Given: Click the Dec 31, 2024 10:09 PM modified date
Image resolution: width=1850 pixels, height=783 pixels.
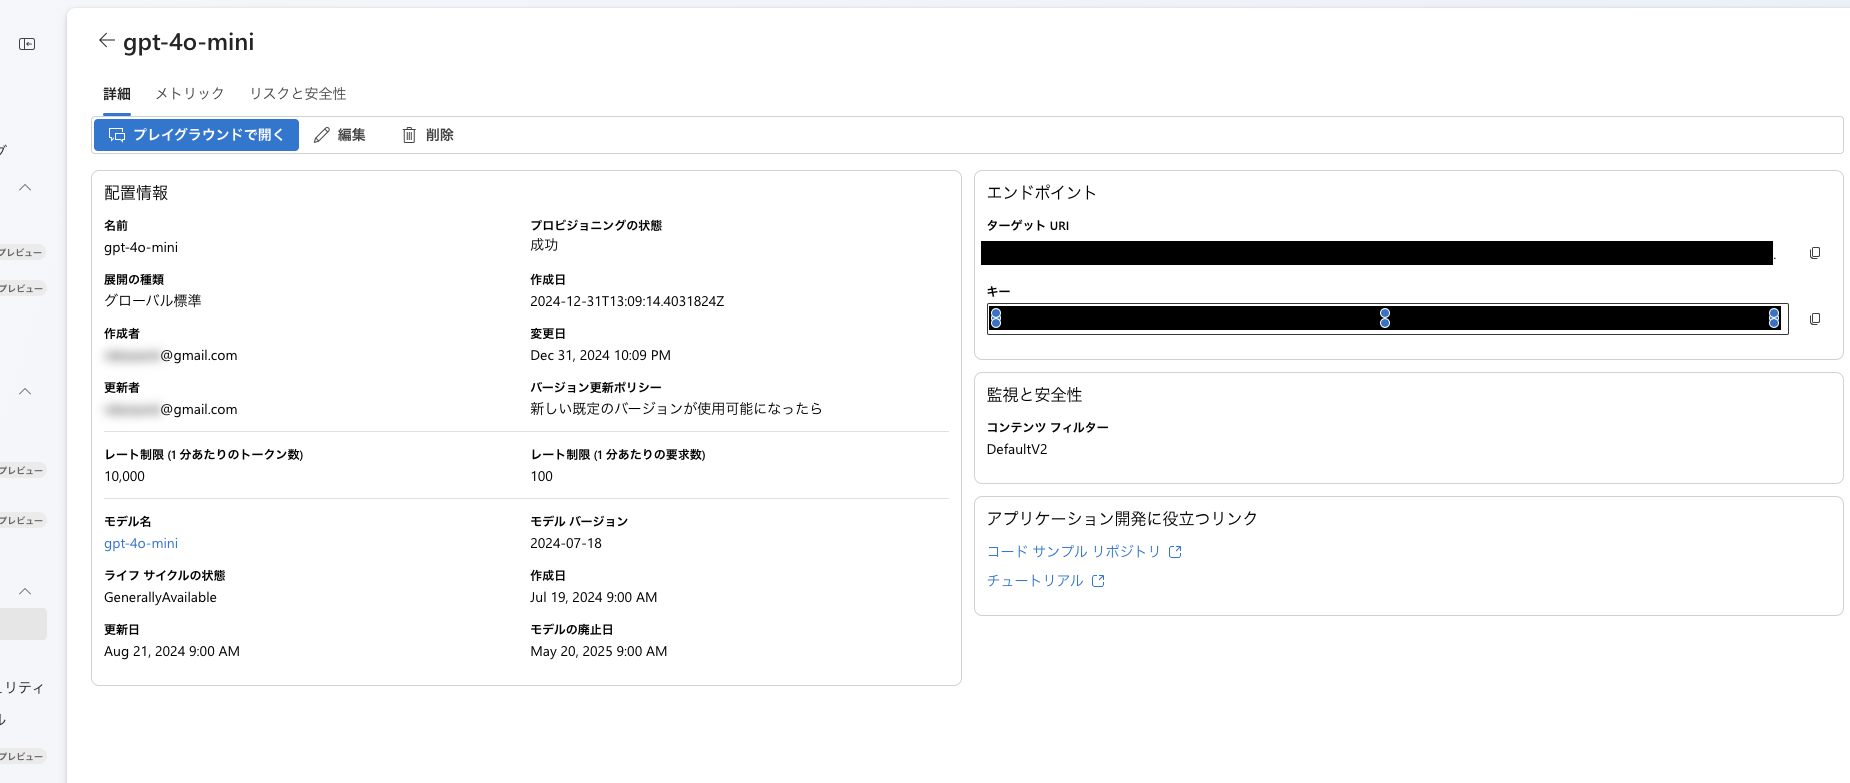Looking at the screenshot, I should coord(600,356).
